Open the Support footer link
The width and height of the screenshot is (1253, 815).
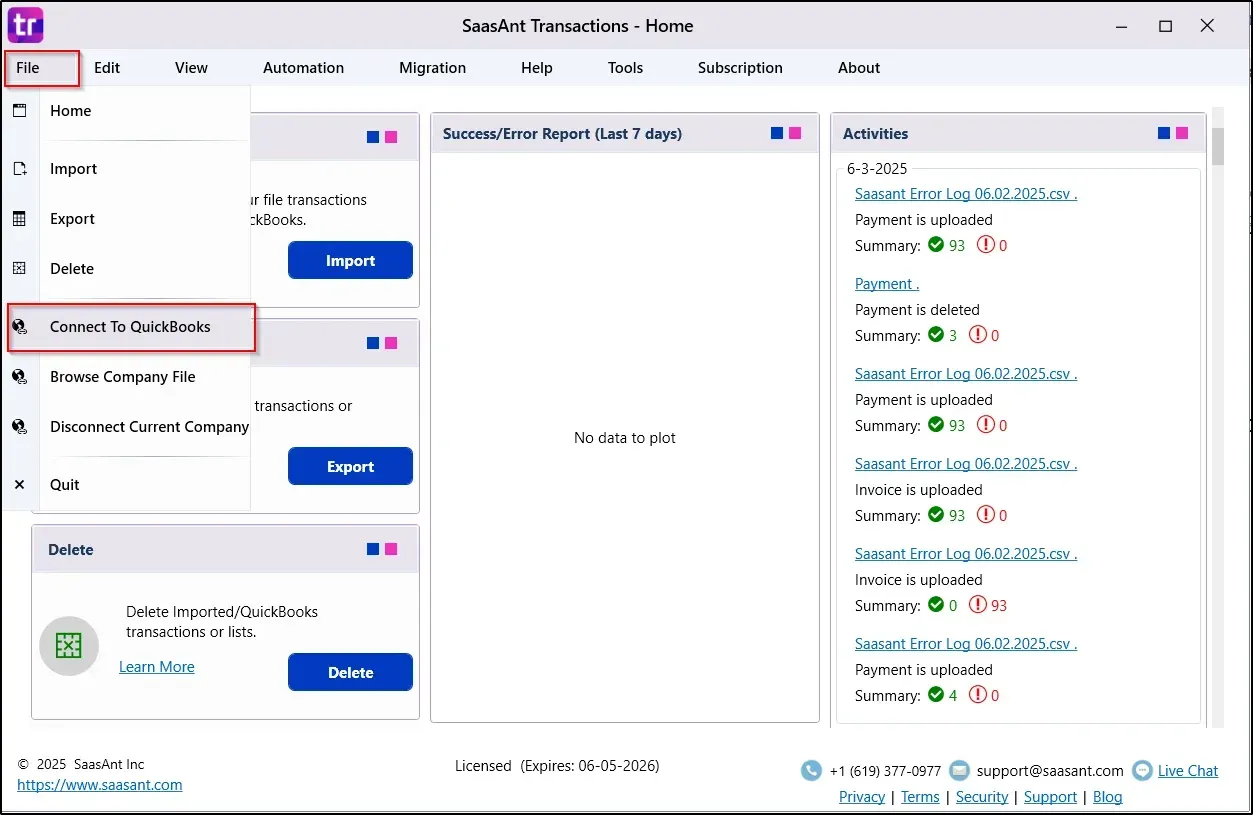tap(1050, 797)
